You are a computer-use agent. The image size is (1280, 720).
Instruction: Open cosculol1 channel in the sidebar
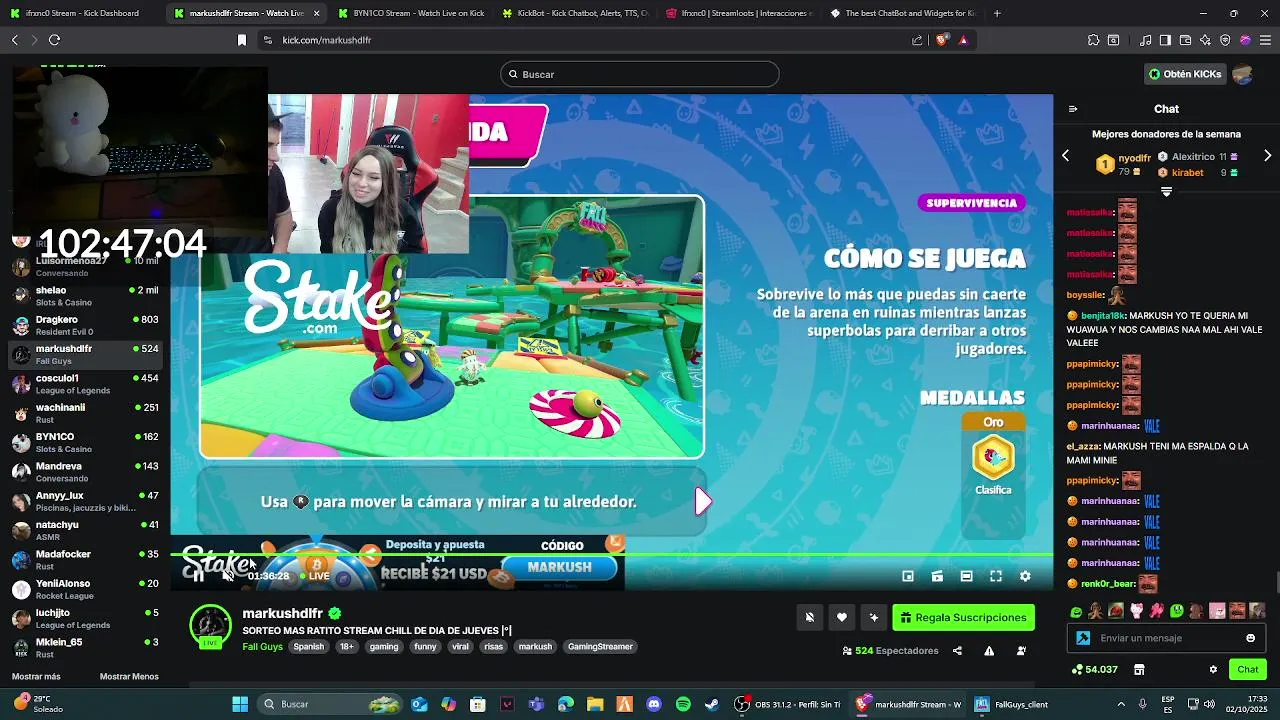click(85, 384)
